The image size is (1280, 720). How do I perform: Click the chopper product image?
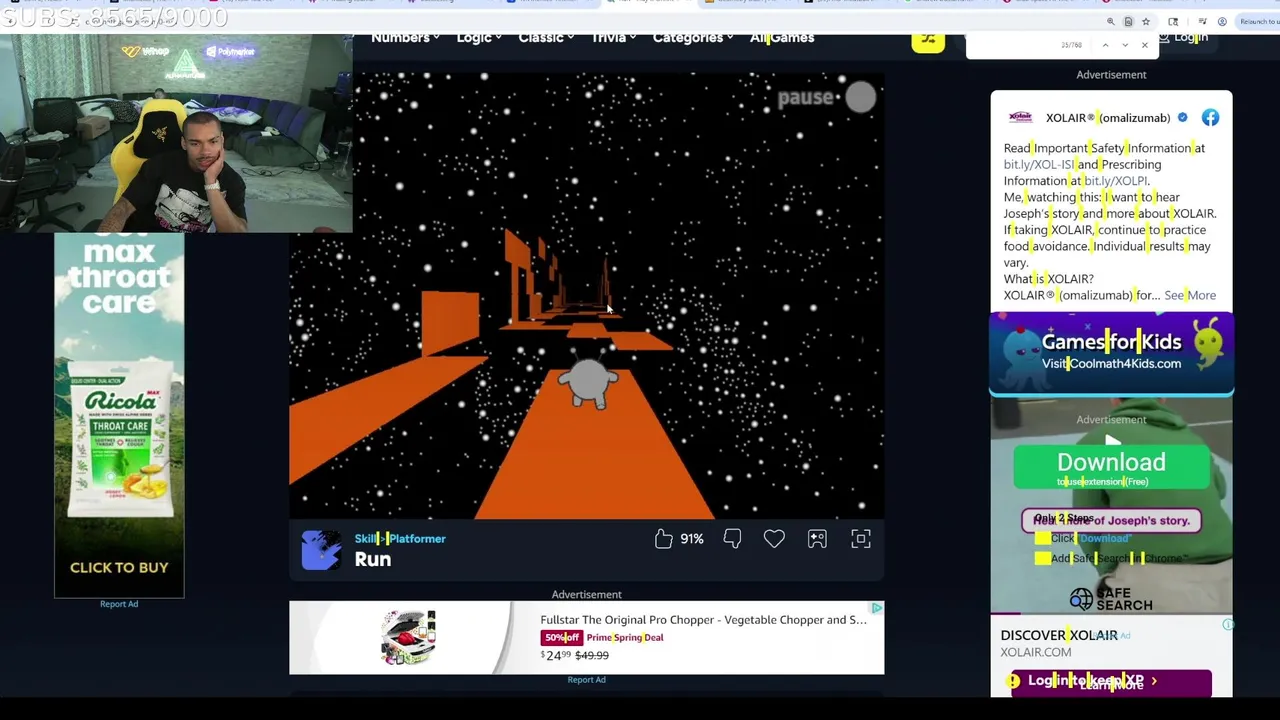point(408,637)
